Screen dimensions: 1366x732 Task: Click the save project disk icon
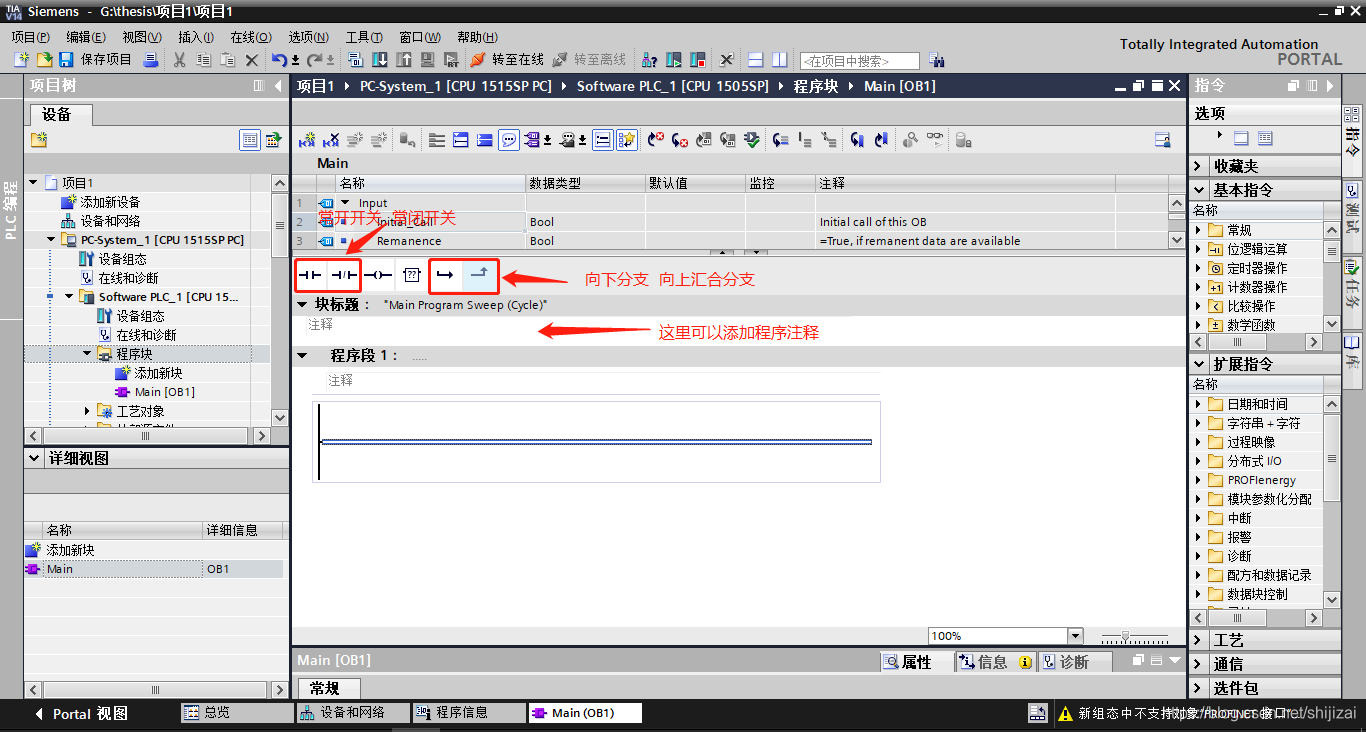[66, 60]
